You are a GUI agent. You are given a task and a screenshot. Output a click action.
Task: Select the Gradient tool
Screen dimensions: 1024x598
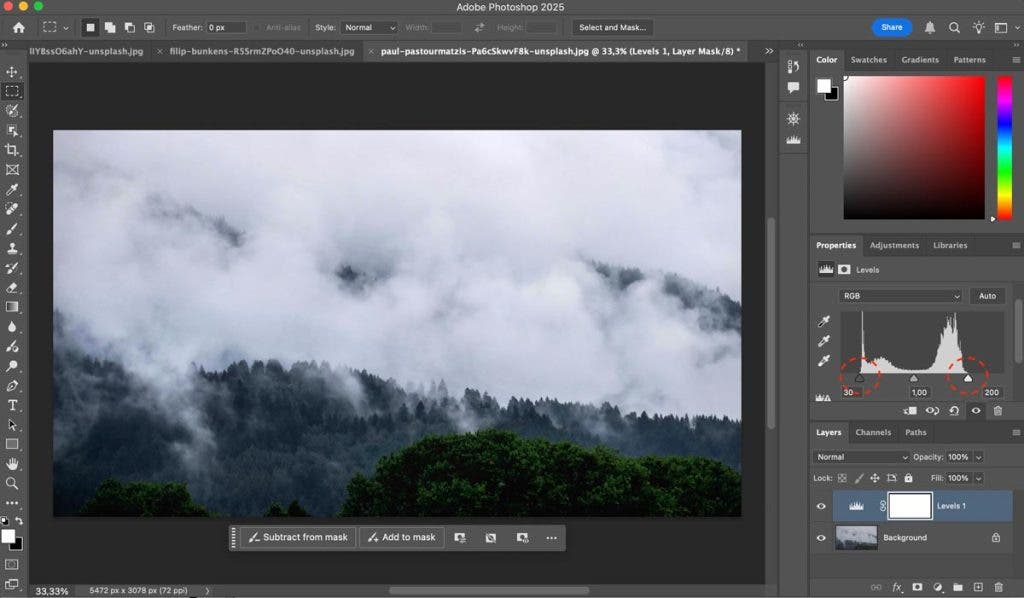pyautogui.click(x=12, y=307)
